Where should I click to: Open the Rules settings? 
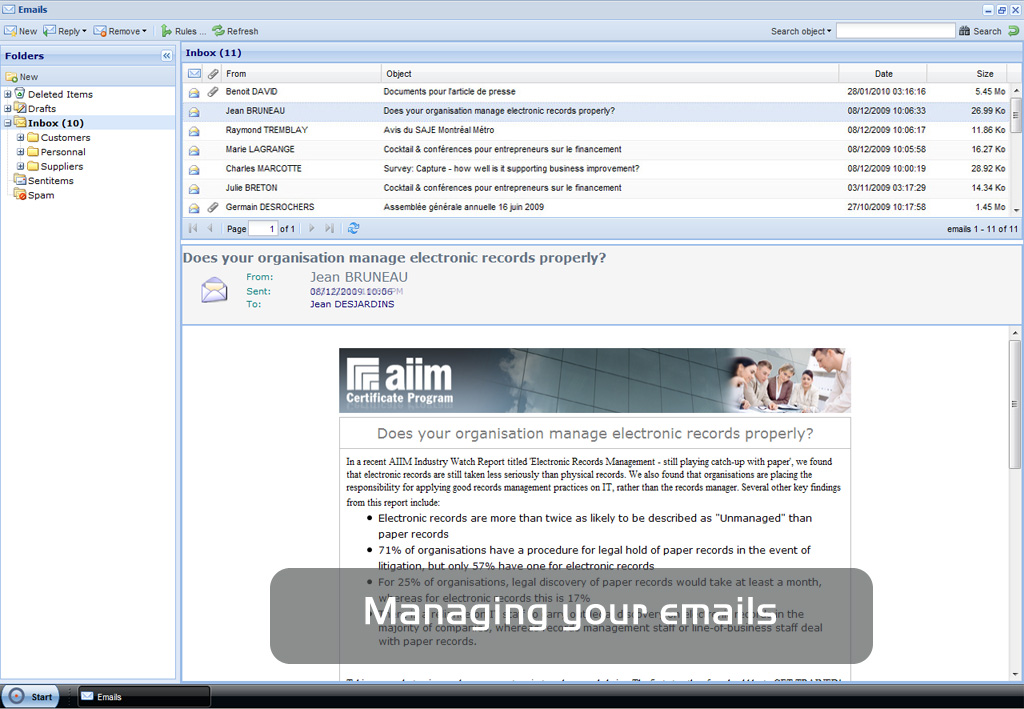tap(183, 31)
